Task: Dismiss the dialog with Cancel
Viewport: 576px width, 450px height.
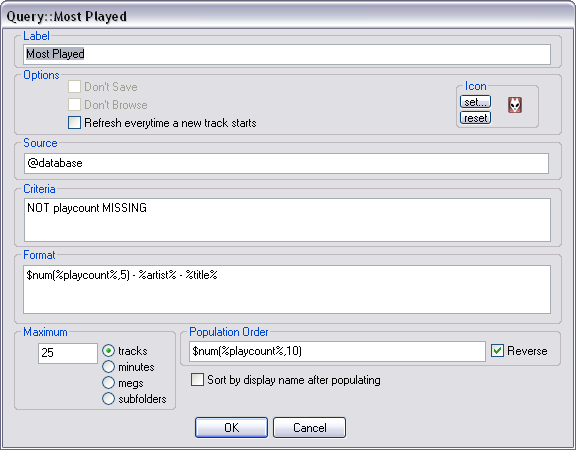Action: (x=309, y=428)
